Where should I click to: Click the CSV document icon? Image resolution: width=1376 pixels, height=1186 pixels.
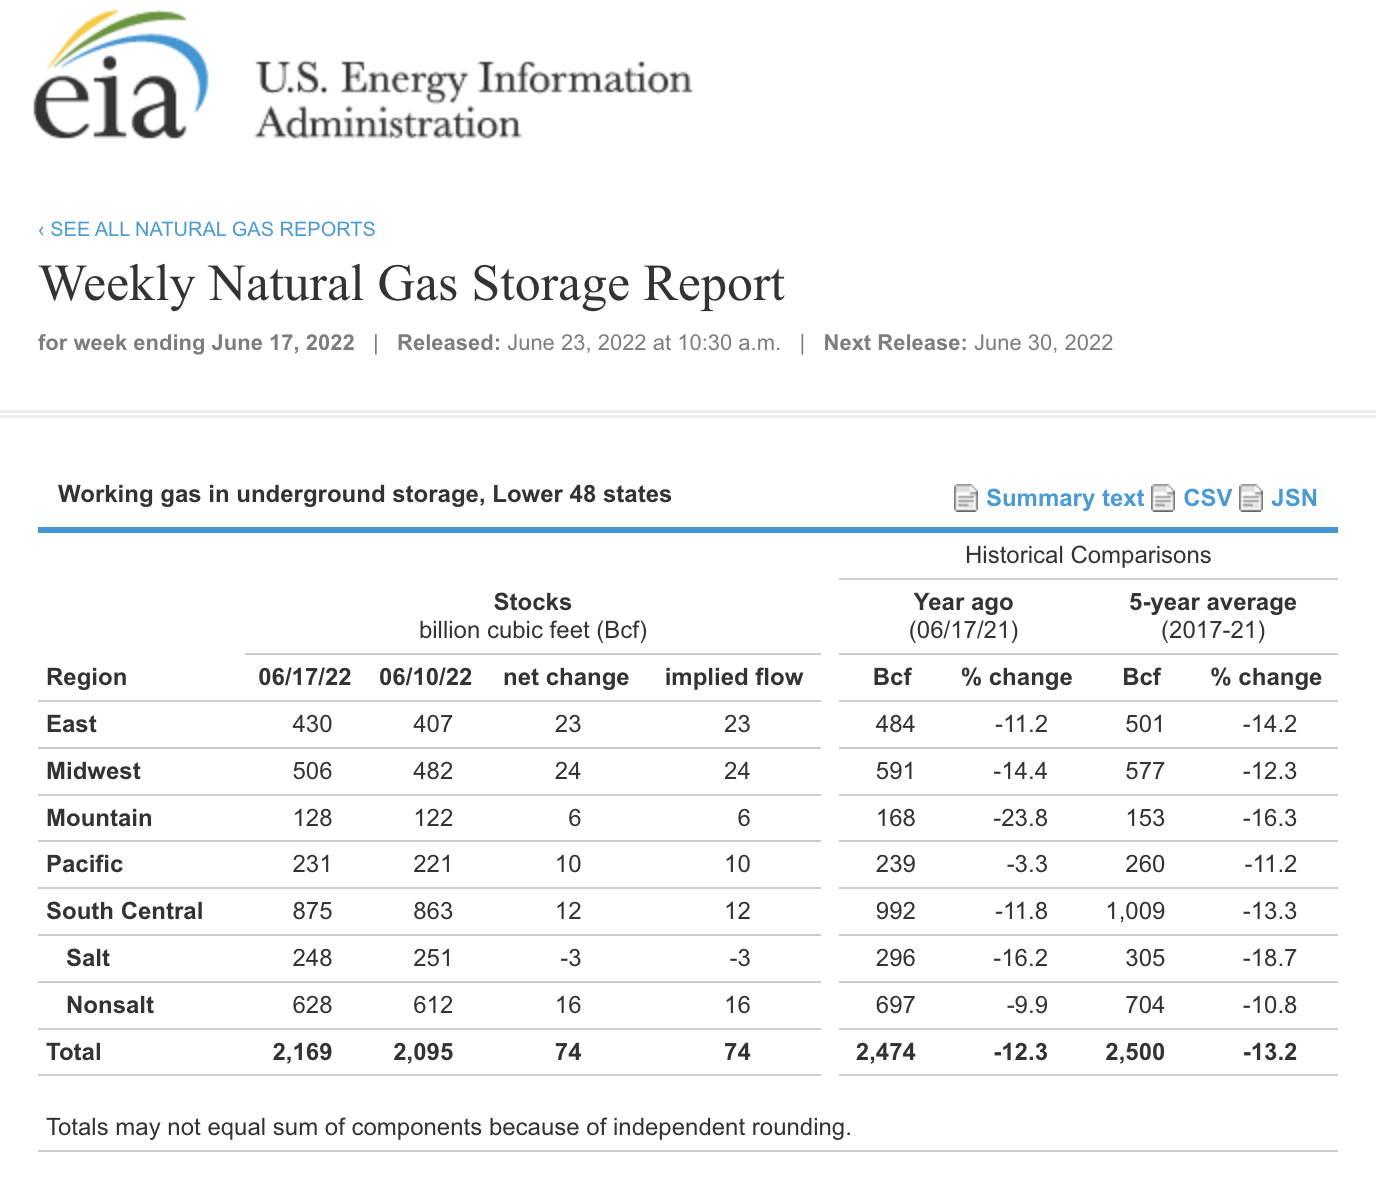(1163, 498)
